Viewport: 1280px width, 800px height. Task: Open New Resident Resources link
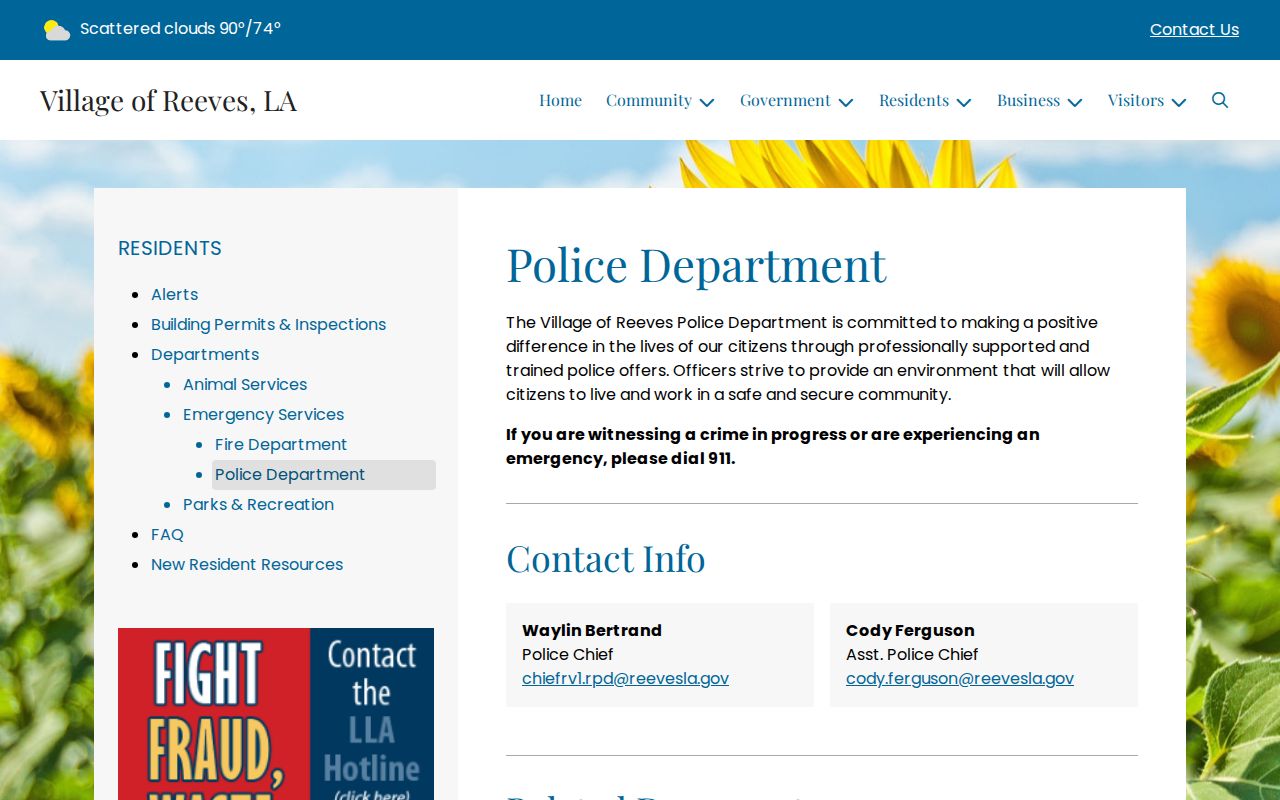click(247, 564)
